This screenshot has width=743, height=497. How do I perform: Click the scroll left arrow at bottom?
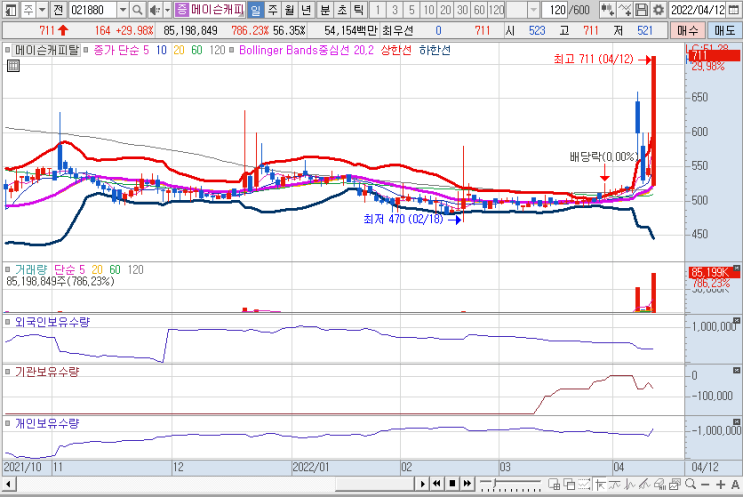[9, 484]
